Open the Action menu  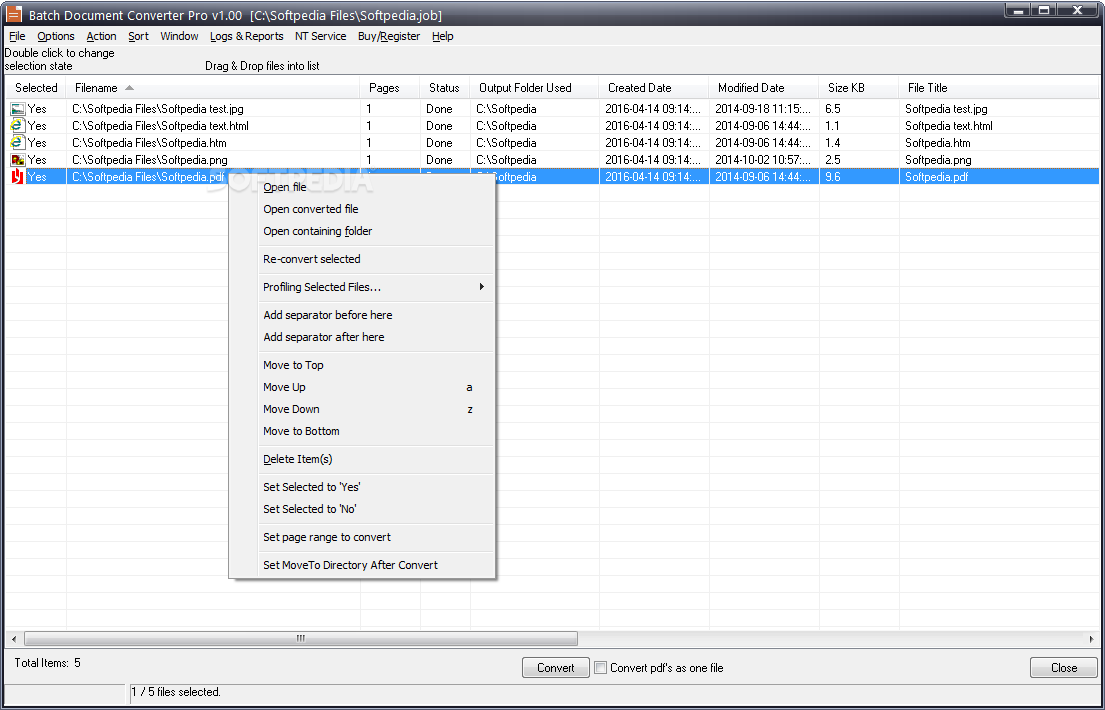(x=101, y=36)
